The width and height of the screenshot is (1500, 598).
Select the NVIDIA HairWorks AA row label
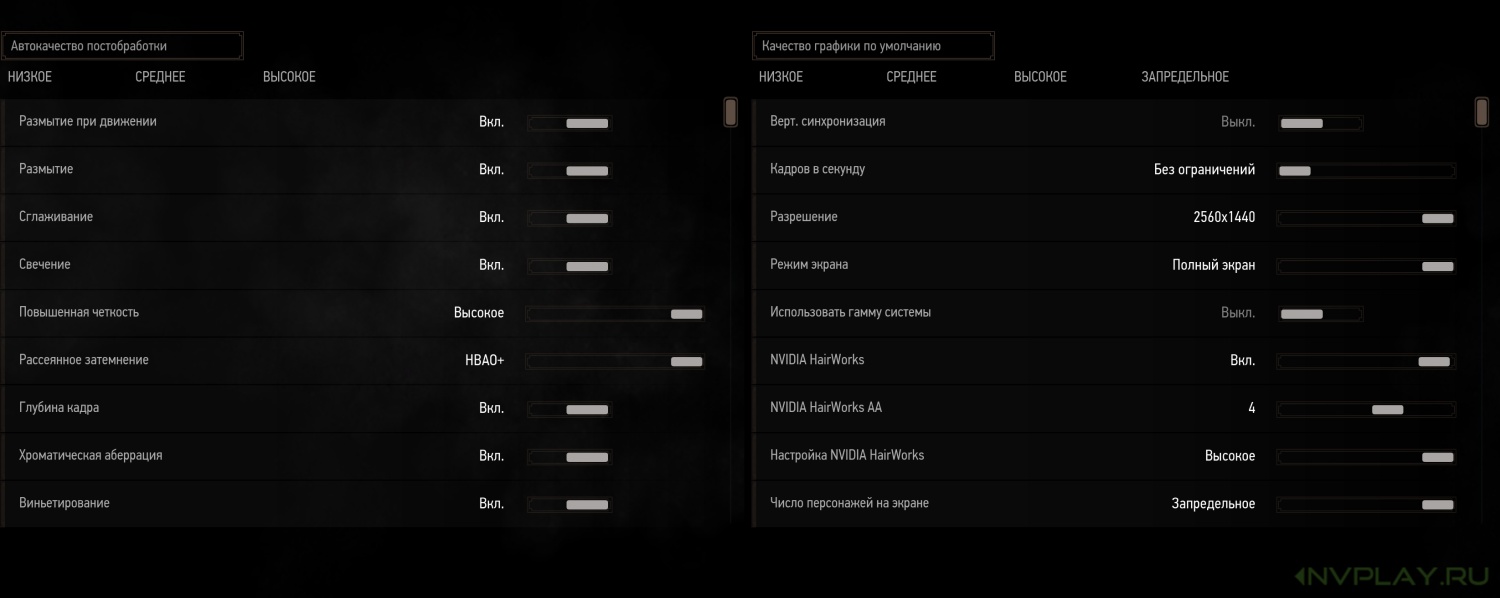pos(826,408)
